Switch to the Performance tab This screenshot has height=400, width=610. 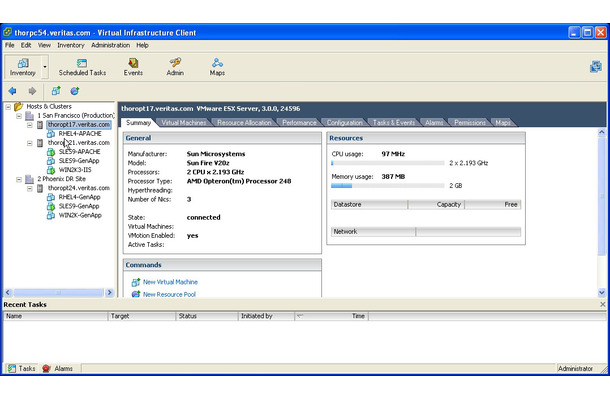click(x=299, y=123)
